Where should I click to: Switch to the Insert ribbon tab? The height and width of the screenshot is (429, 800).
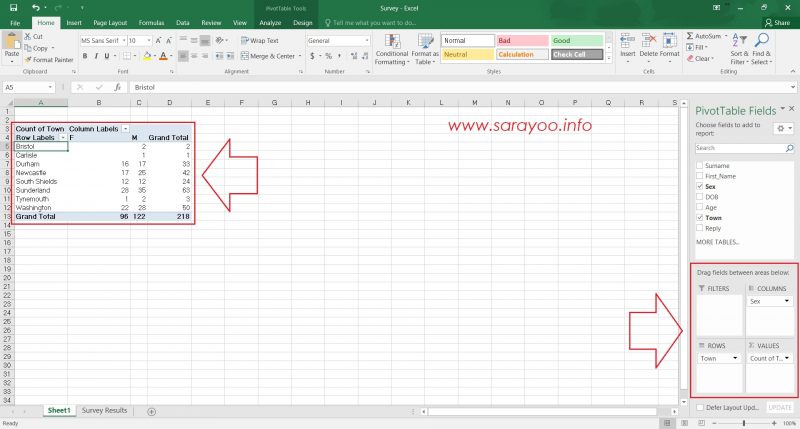coord(74,23)
